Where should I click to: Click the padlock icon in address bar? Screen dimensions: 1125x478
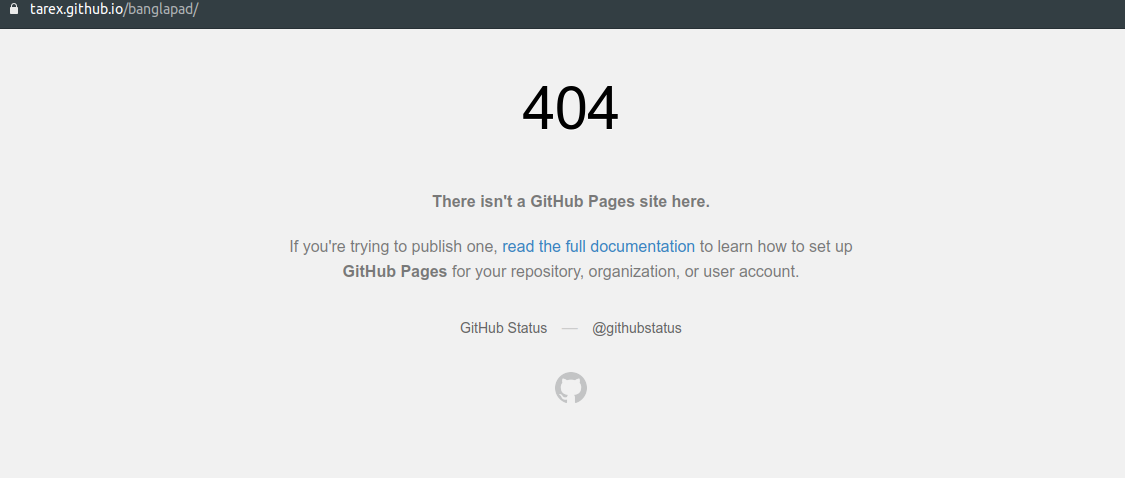[x=14, y=9]
